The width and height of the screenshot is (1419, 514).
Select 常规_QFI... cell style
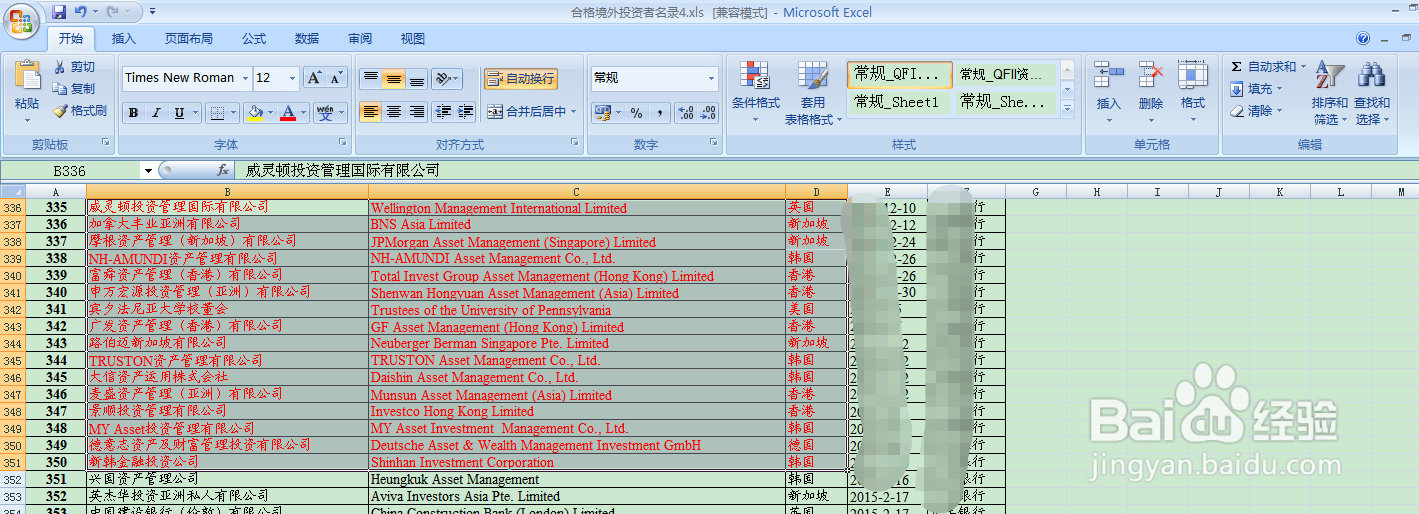pos(900,74)
